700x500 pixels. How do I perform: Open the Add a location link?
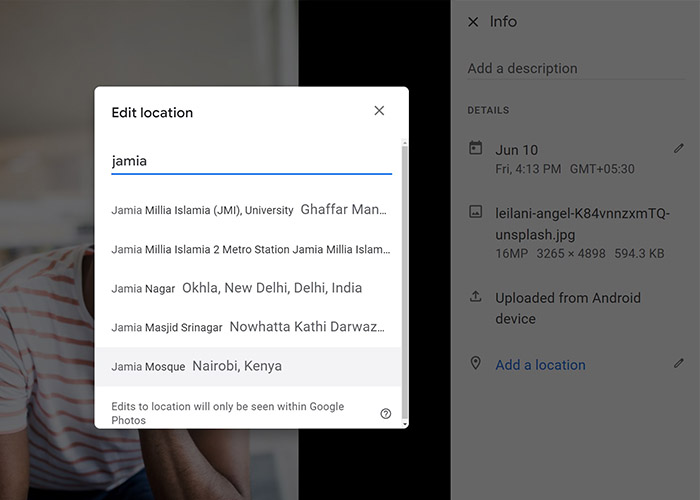coord(540,365)
